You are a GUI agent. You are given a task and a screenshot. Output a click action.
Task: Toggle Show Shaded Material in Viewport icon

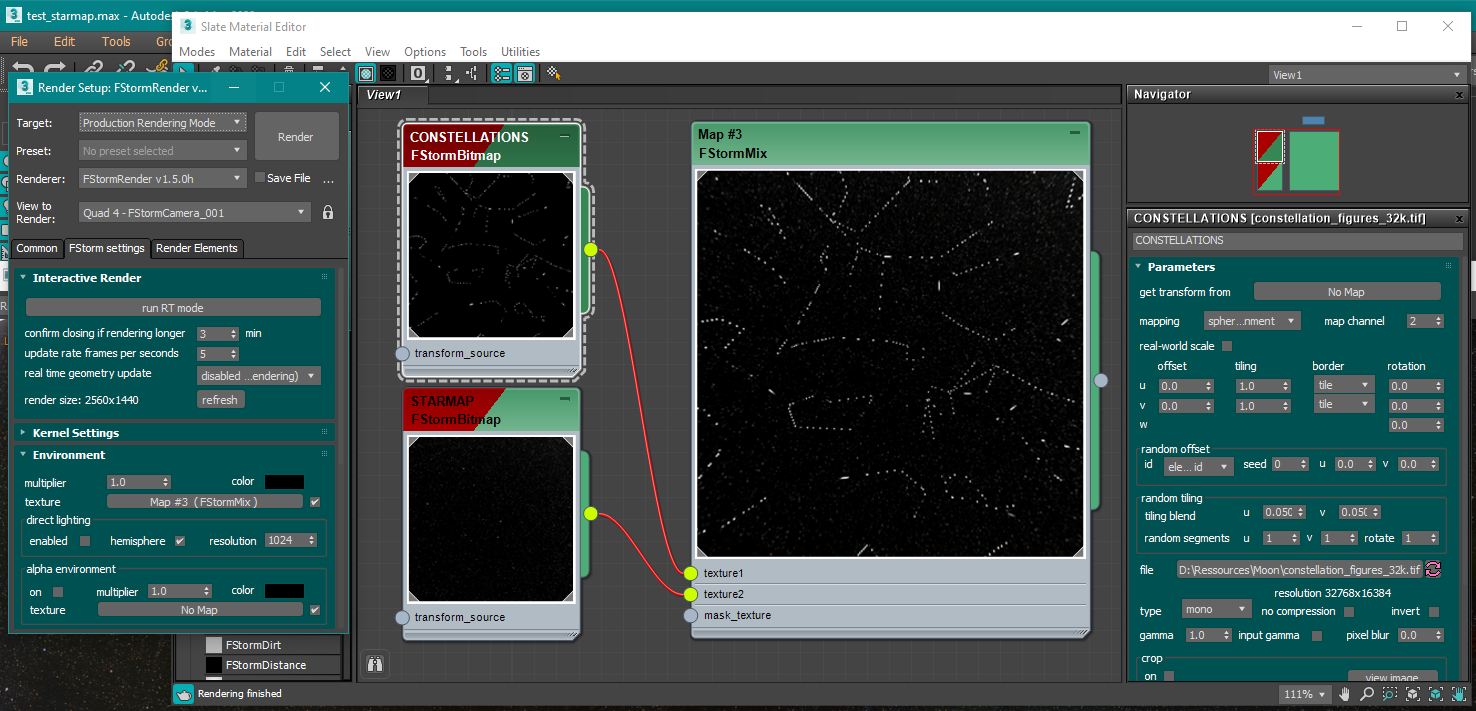pyautogui.click(x=366, y=74)
